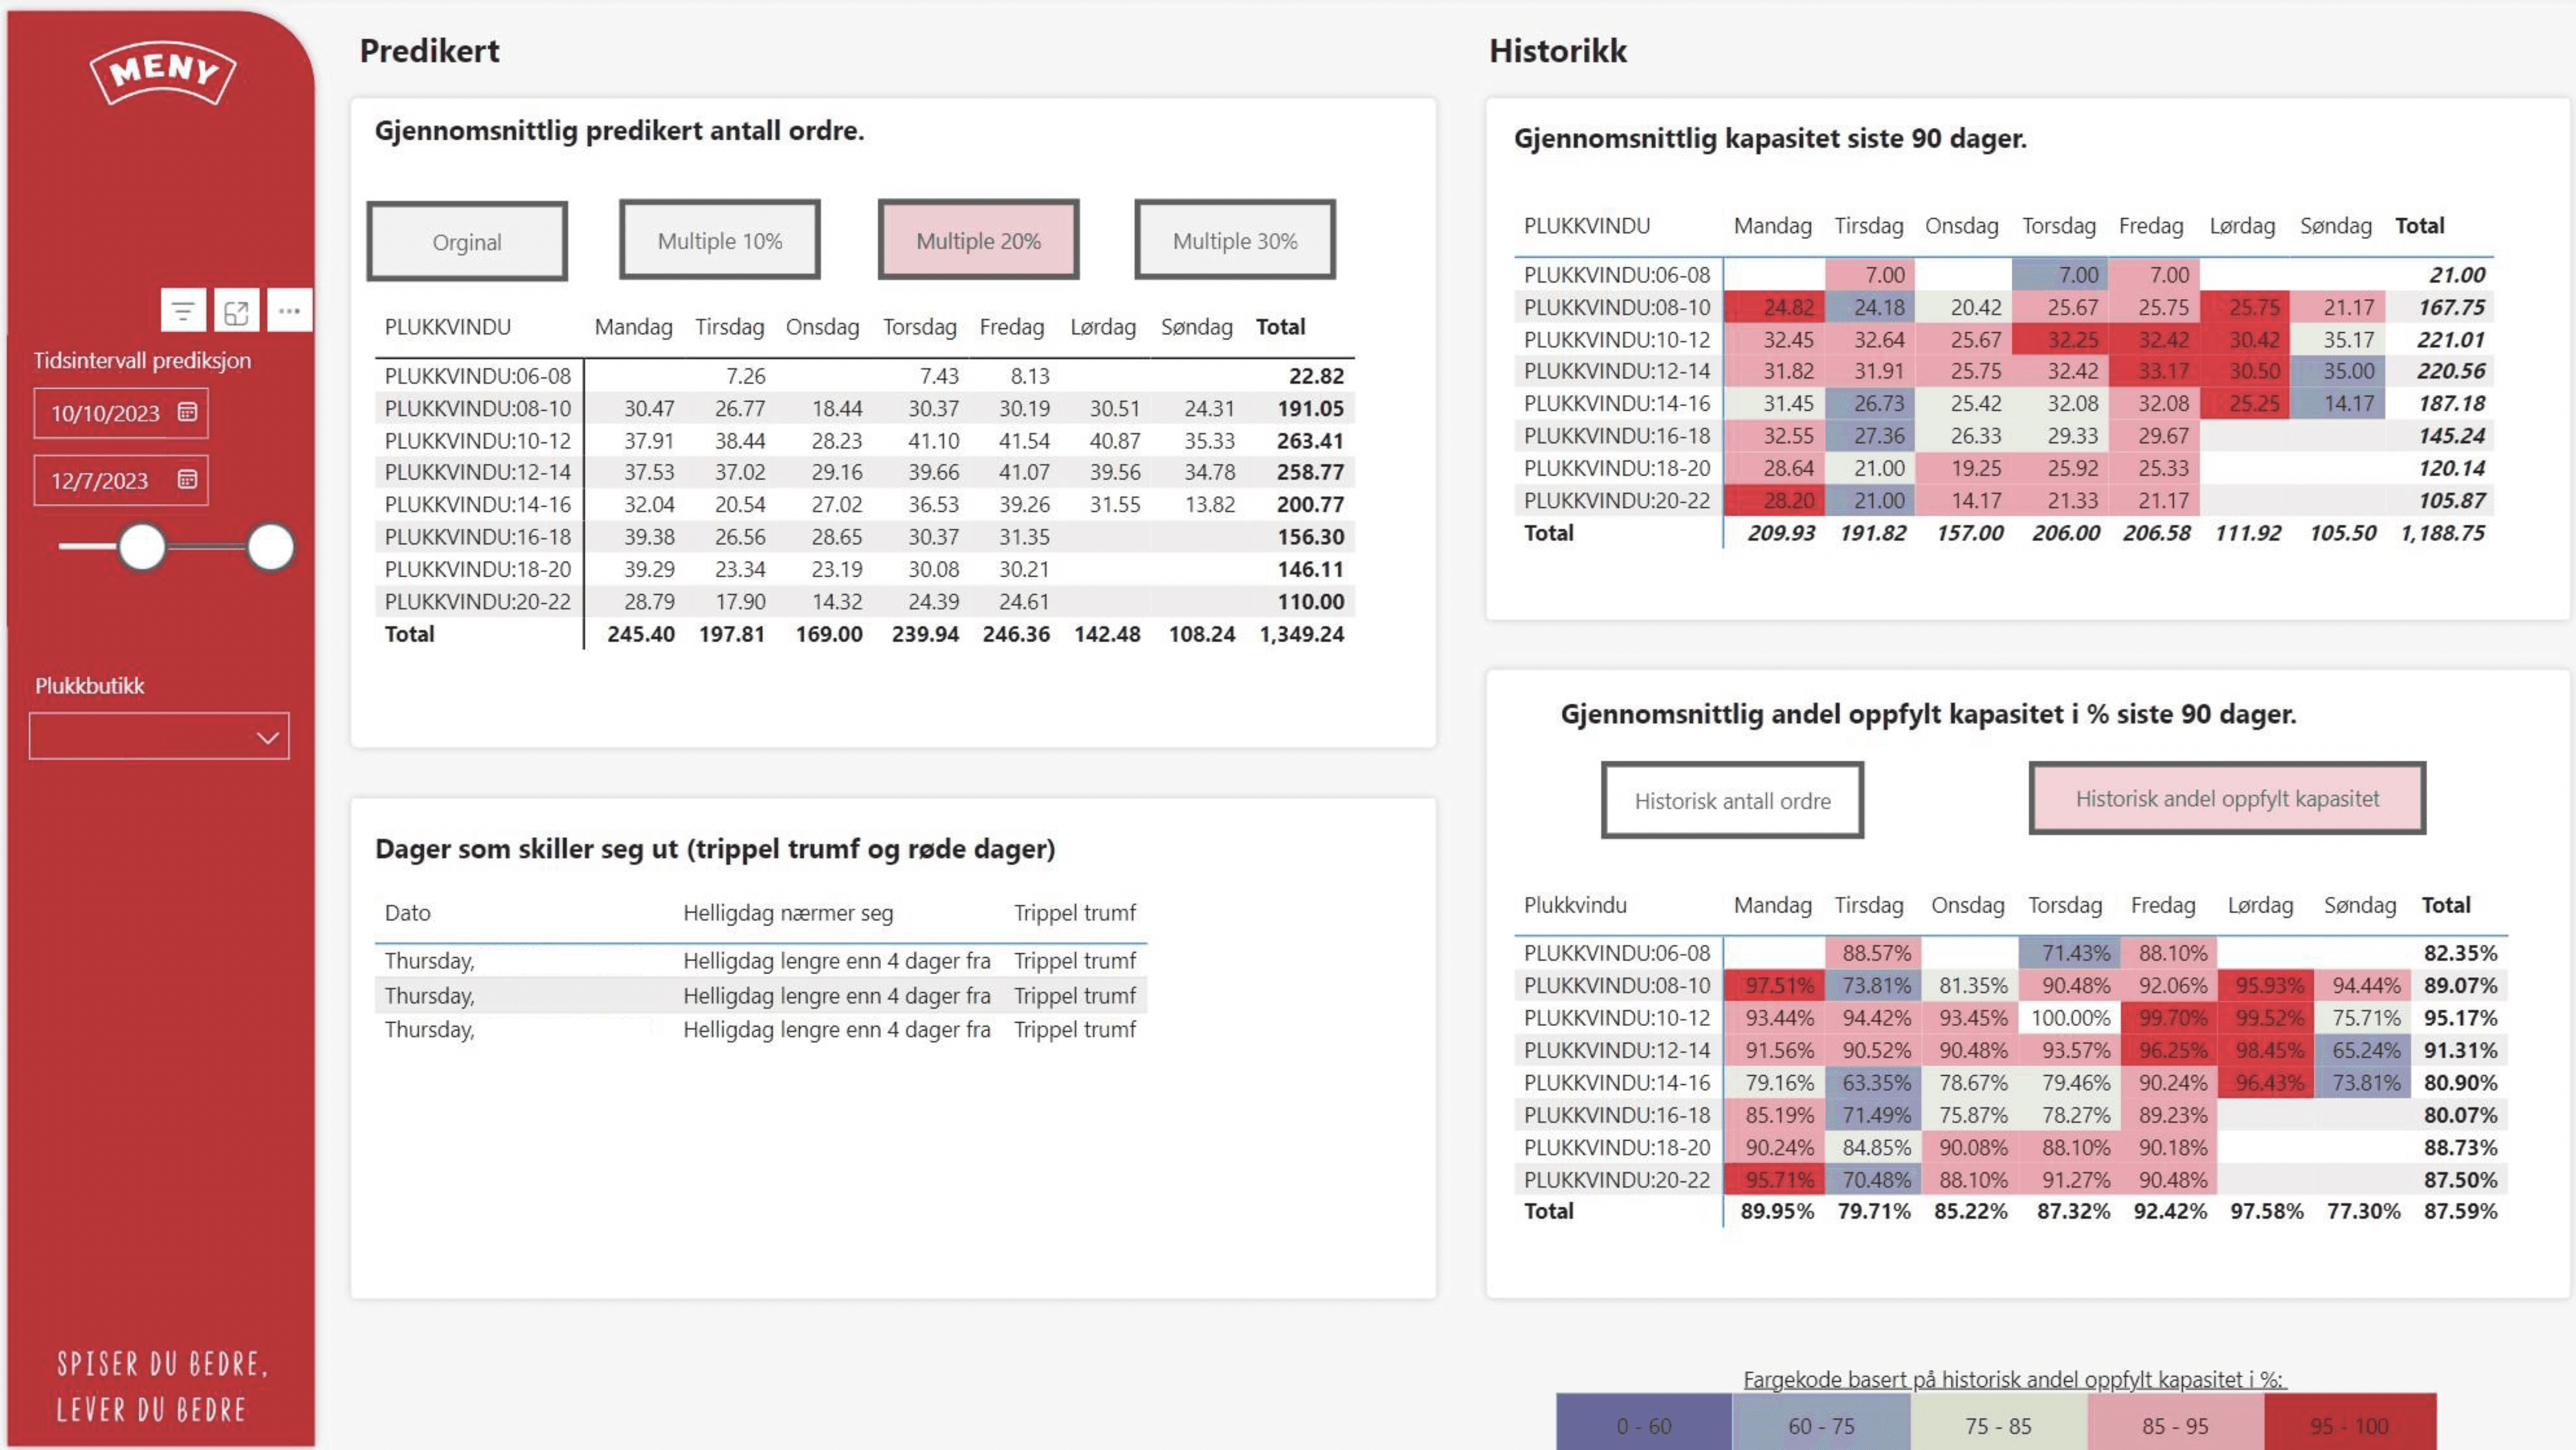Click the Historikk section heading
The width and height of the screenshot is (2576, 1450).
click(1557, 51)
